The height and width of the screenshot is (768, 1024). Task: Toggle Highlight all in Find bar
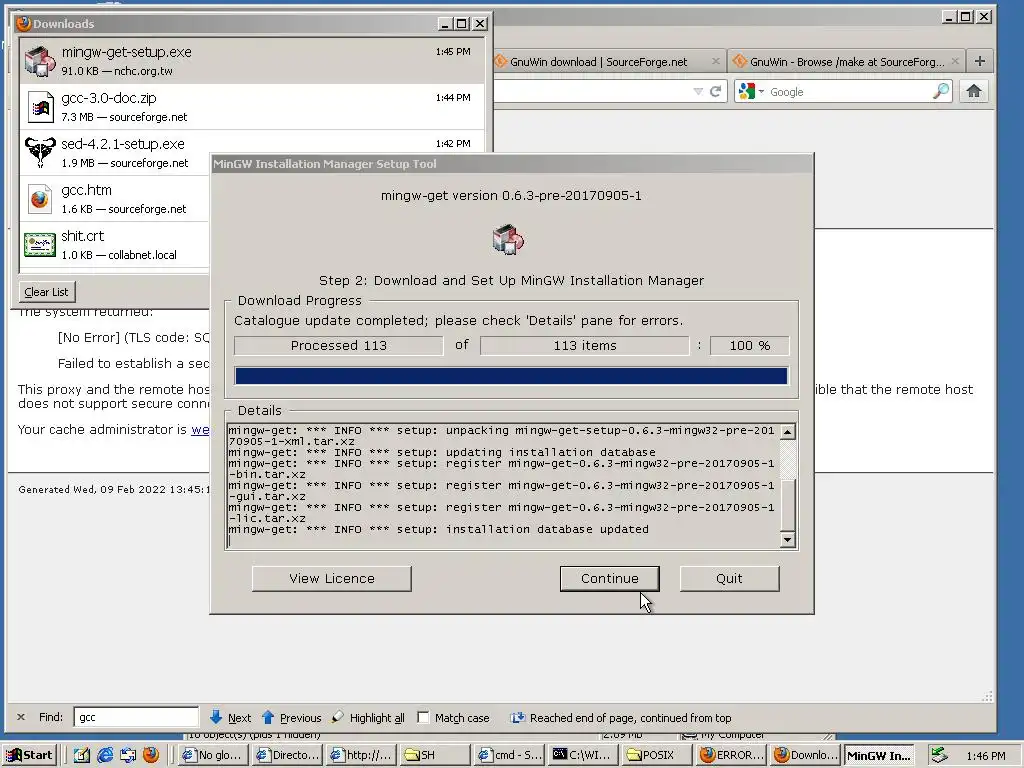368,717
